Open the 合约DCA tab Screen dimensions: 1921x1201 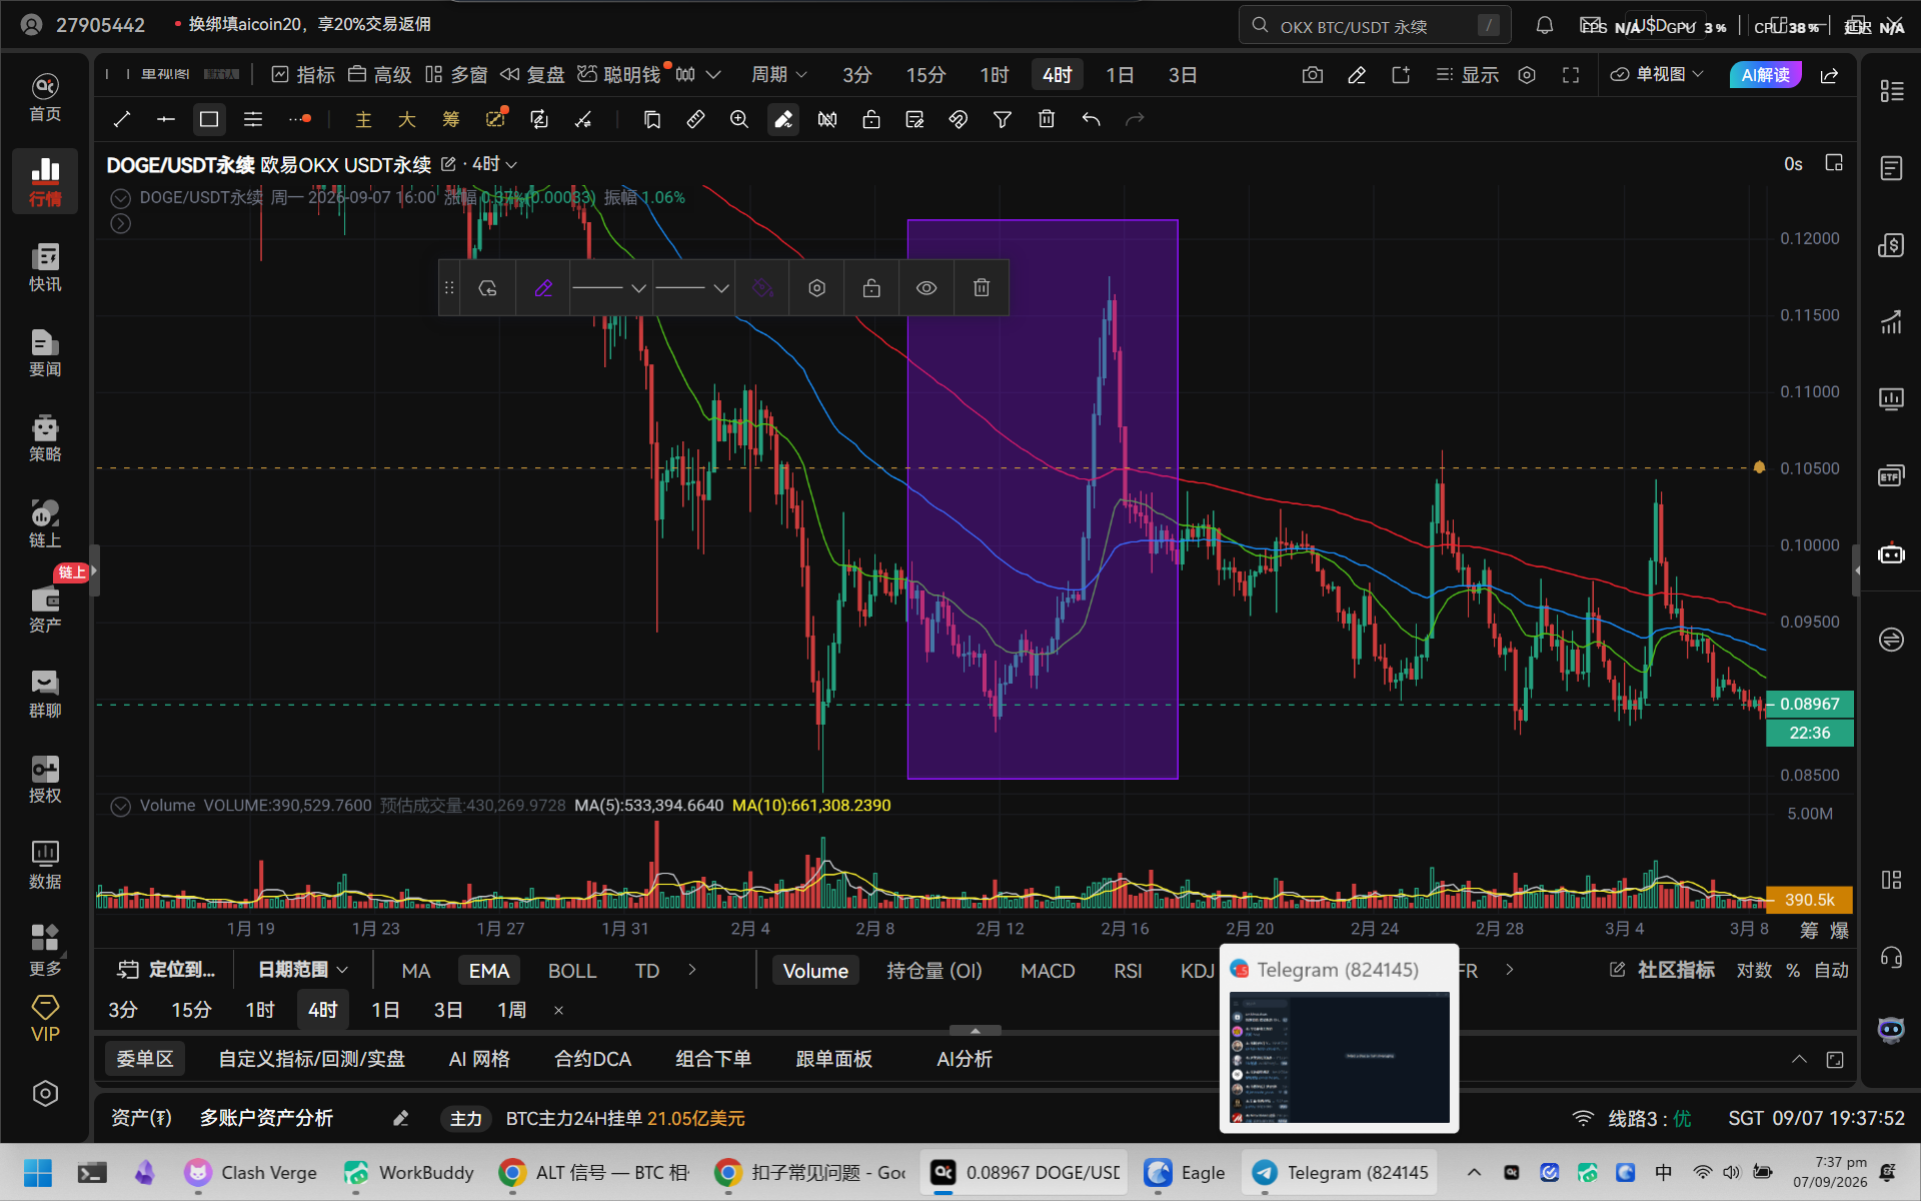point(593,1059)
